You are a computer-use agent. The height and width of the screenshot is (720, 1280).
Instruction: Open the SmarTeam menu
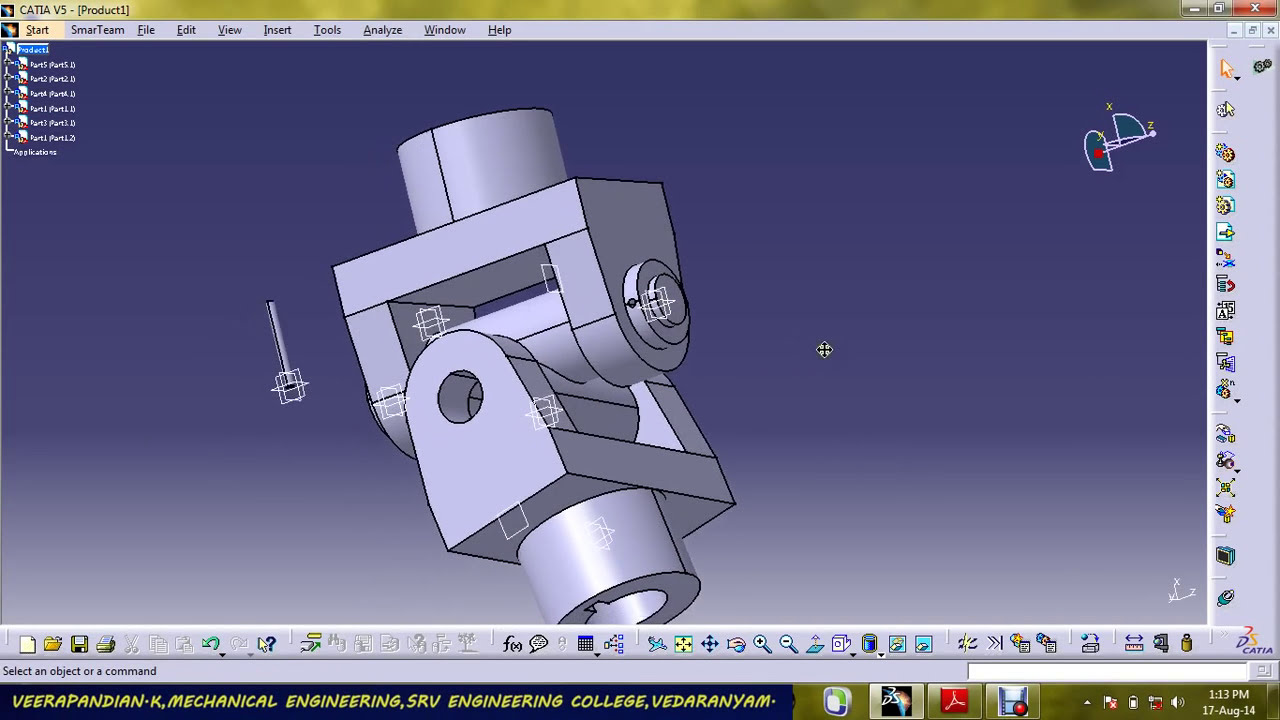point(97,30)
